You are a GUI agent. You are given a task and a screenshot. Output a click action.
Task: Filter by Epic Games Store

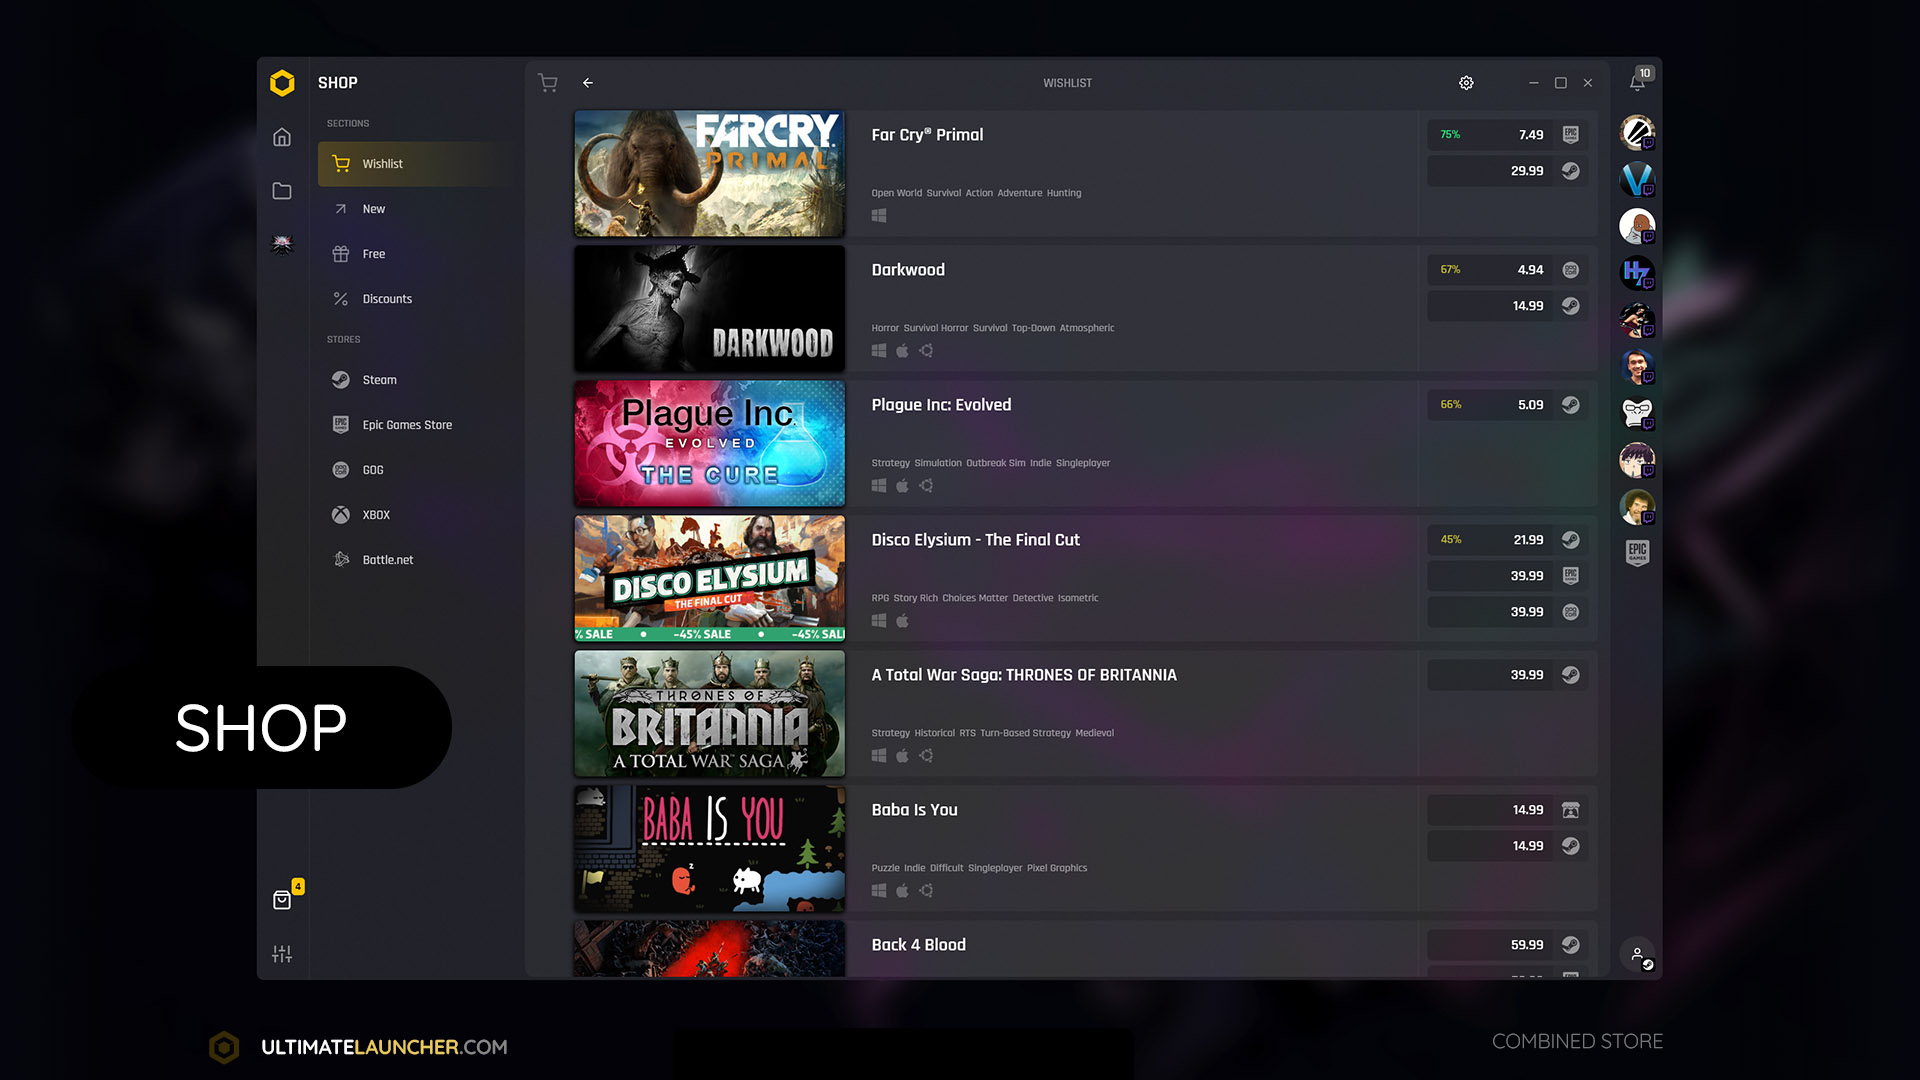click(414, 425)
